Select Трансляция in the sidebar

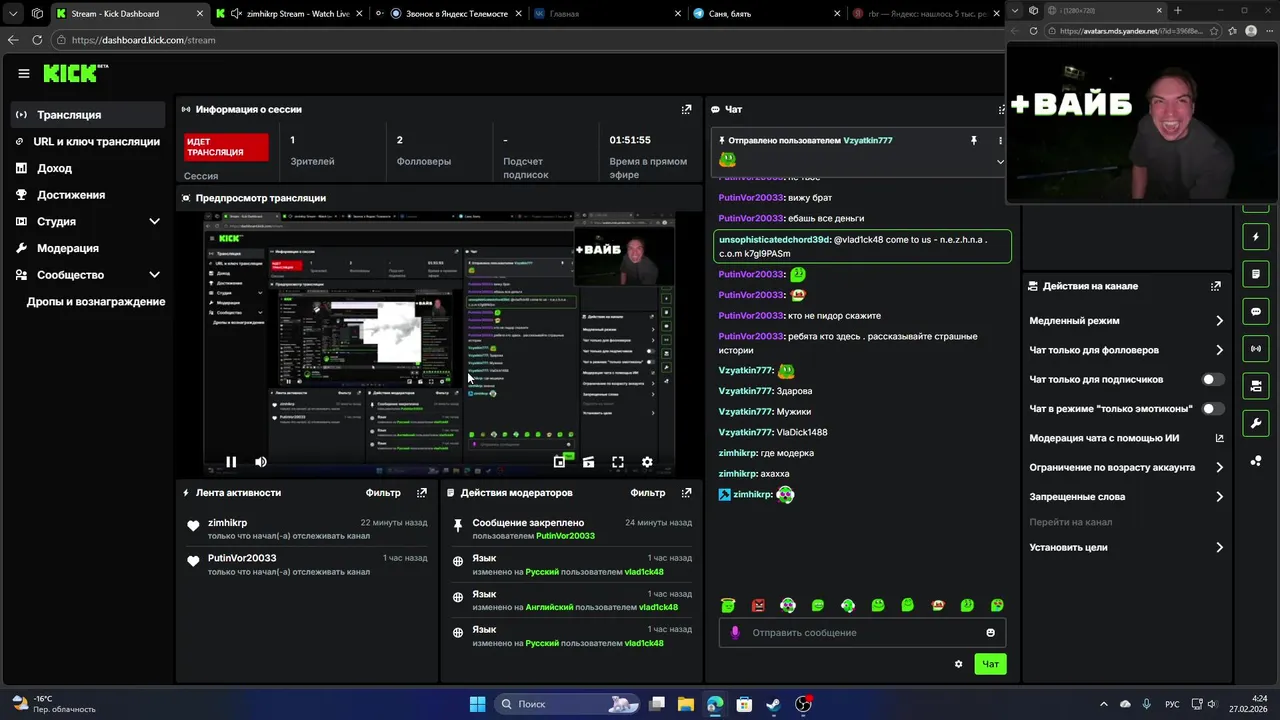pyautogui.click(x=90, y=115)
